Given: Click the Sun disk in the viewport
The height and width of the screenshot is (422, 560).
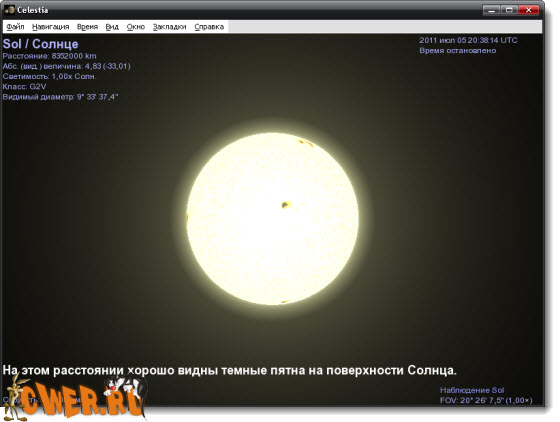Looking at the screenshot, I should [x=272, y=219].
